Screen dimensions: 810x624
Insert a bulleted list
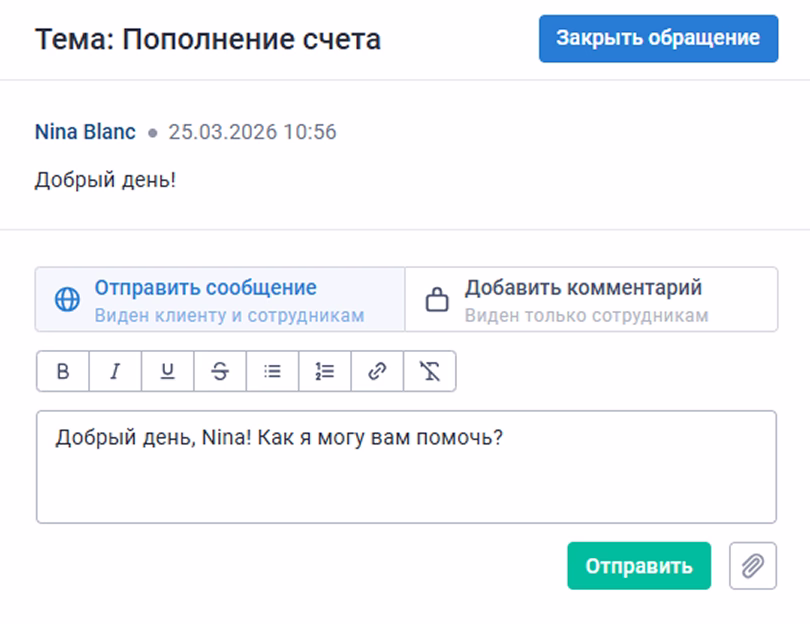point(272,371)
